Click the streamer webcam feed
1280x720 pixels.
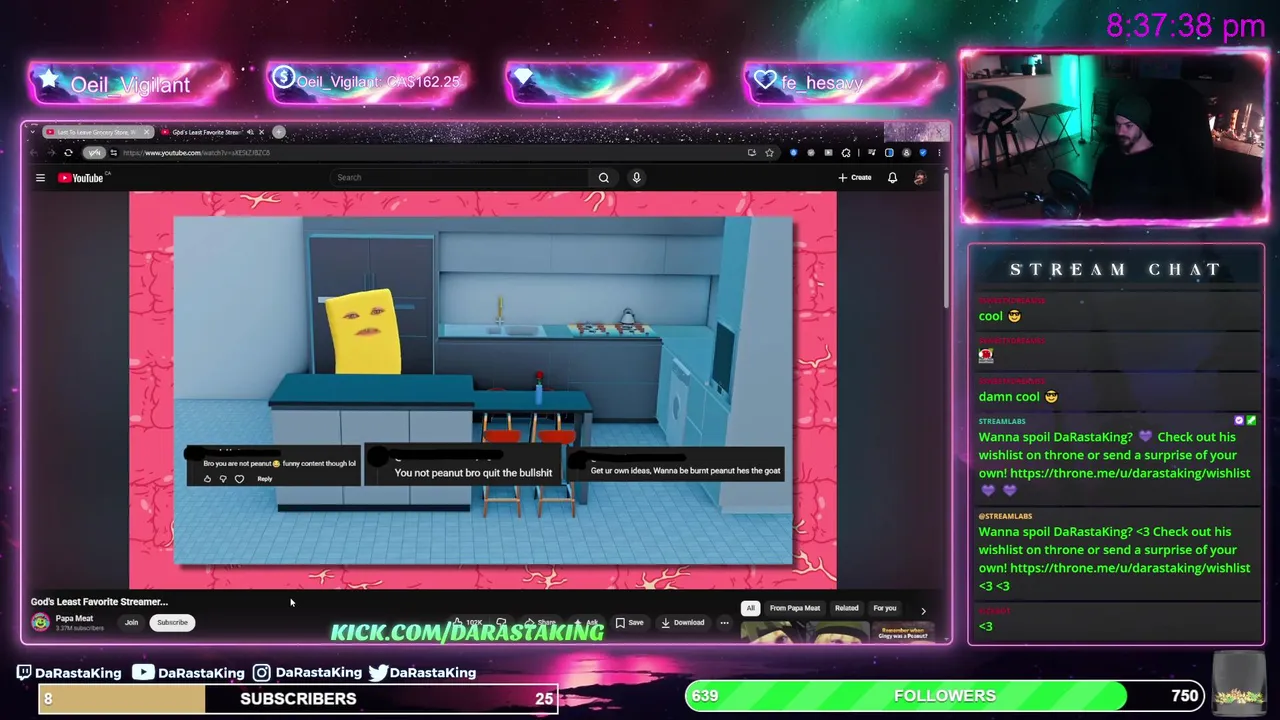1114,138
